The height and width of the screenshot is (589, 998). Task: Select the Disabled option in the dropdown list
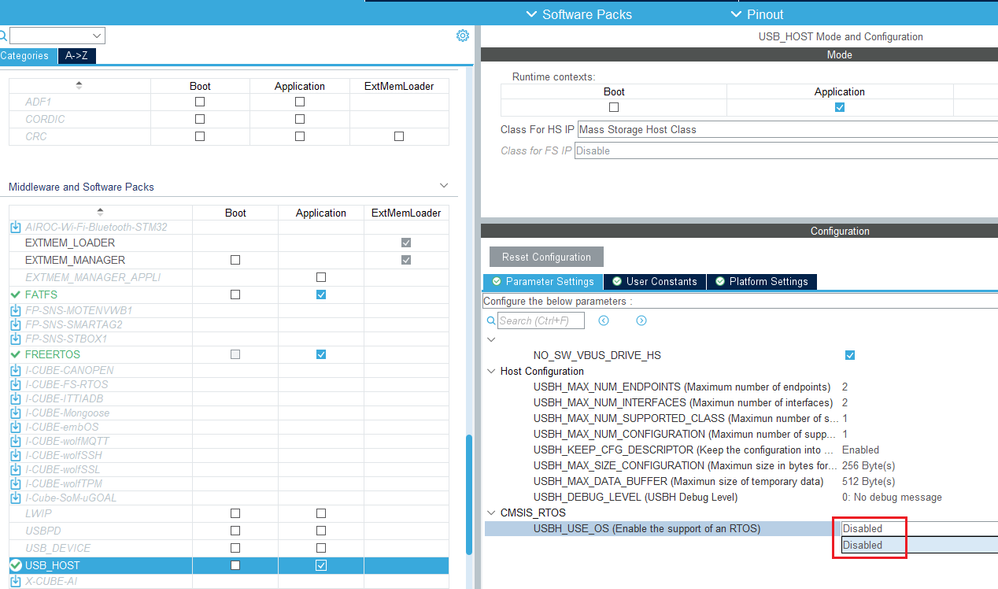tap(919, 545)
